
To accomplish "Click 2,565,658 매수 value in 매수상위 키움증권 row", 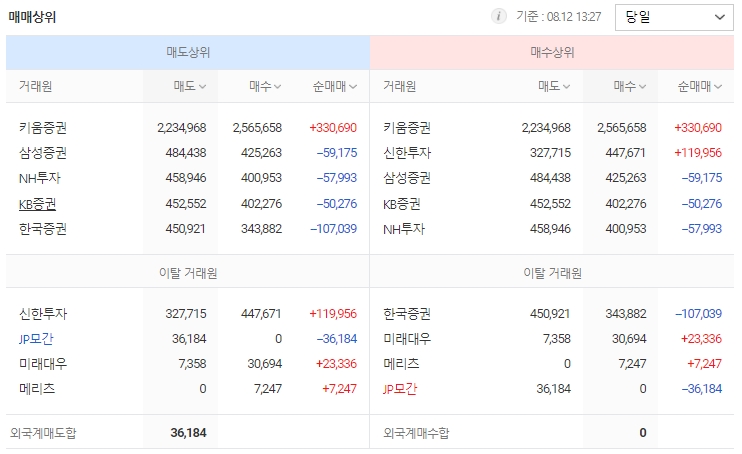I will coord(622,128).
